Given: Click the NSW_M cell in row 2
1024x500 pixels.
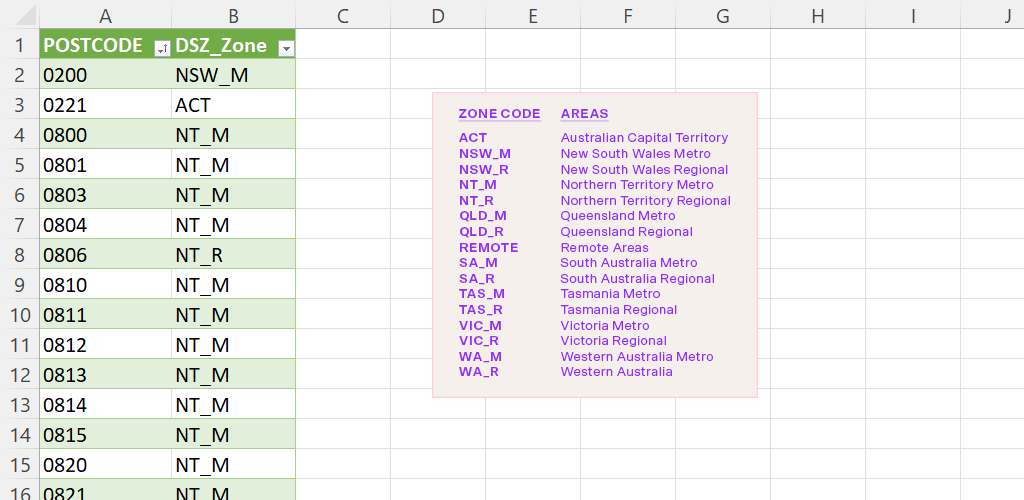Looking at the screenshot, I should coord(233,75).
